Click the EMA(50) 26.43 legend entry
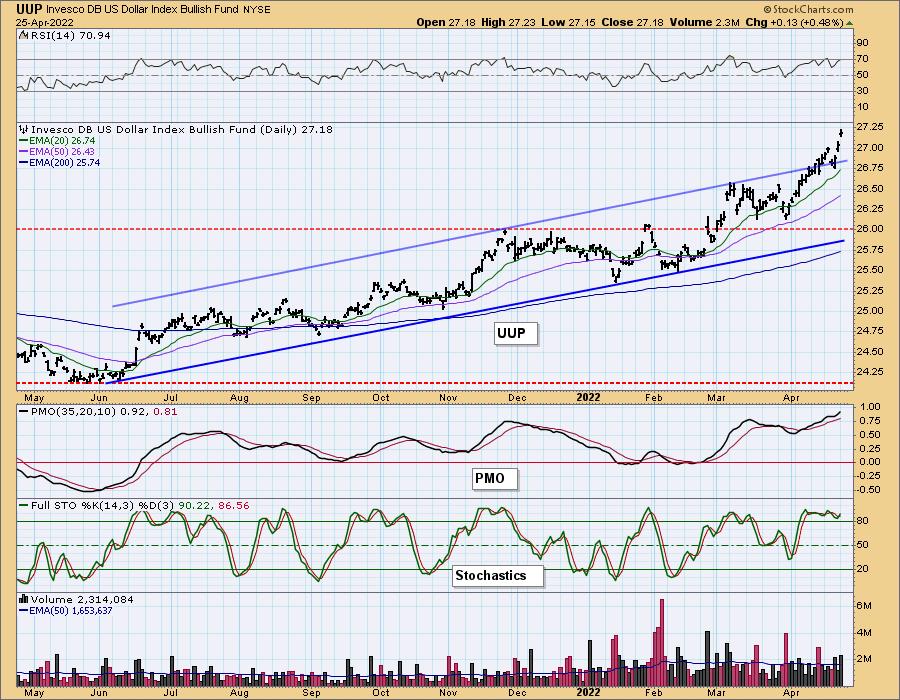 tap(57, 151)
